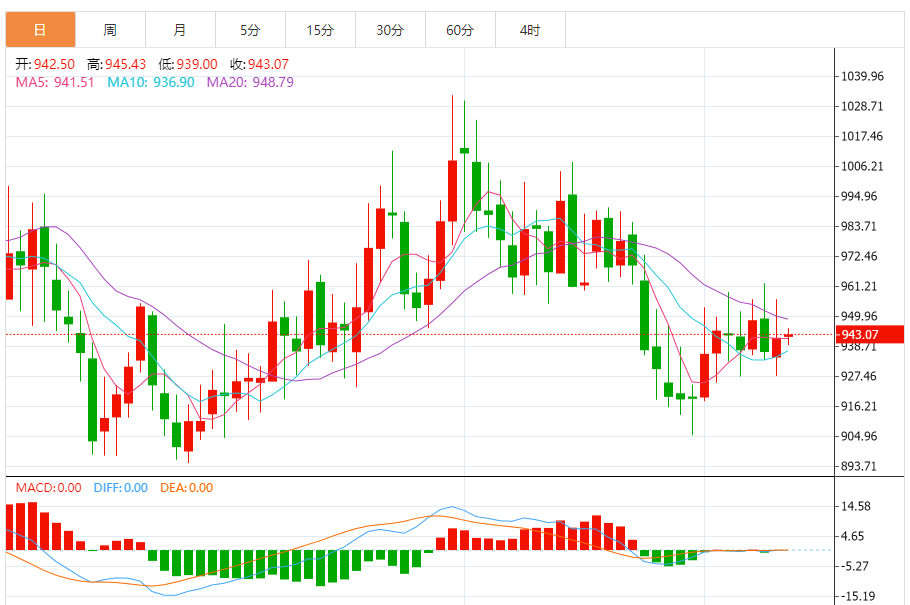This screenshot has height=605, width=910.
Task: Click the opening price 开:942.50
Action: tap(45, 64)
